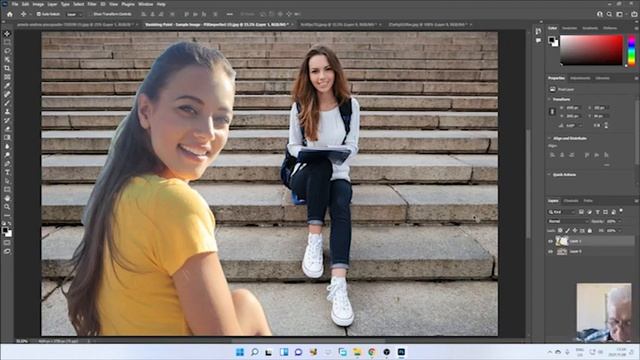Select the Frame tool

7,77
